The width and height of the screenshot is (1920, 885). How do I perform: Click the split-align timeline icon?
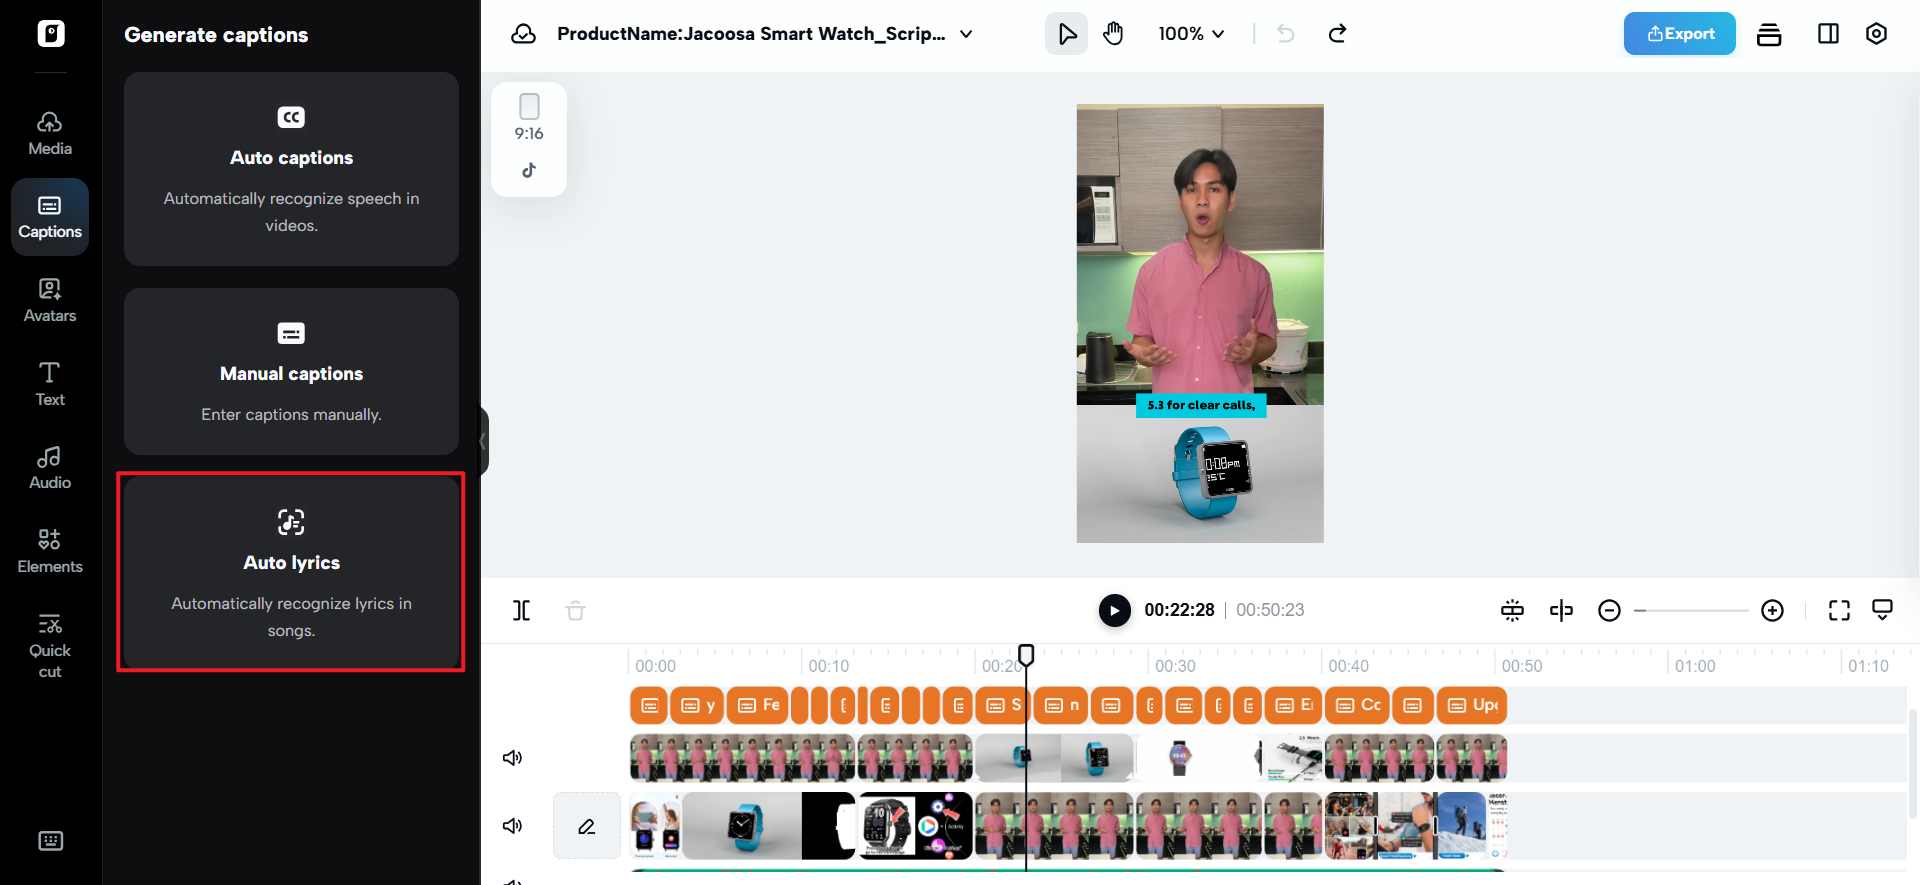pyautogui.click(x=1561, y=610)
